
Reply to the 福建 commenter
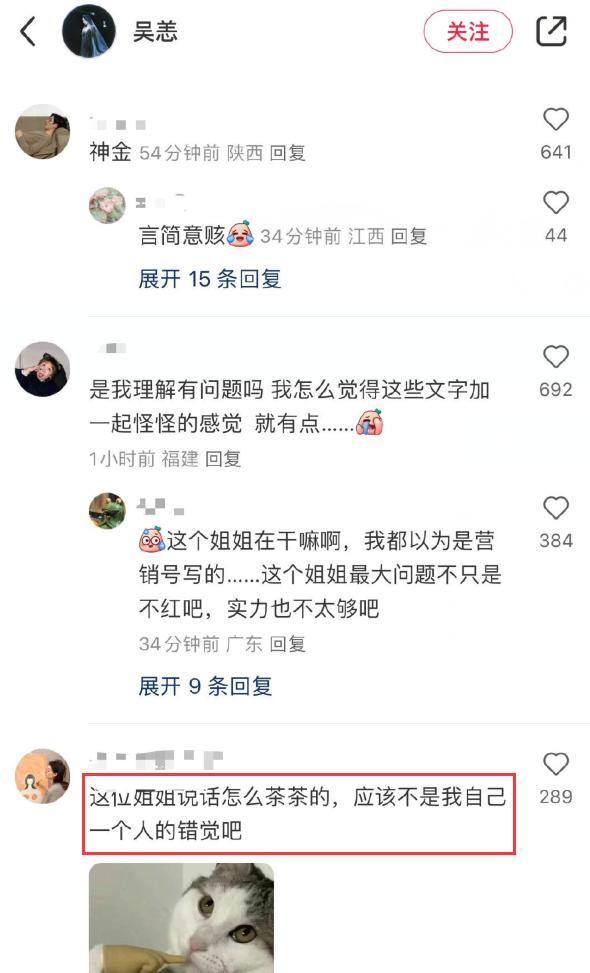click(x=223, y=459)
